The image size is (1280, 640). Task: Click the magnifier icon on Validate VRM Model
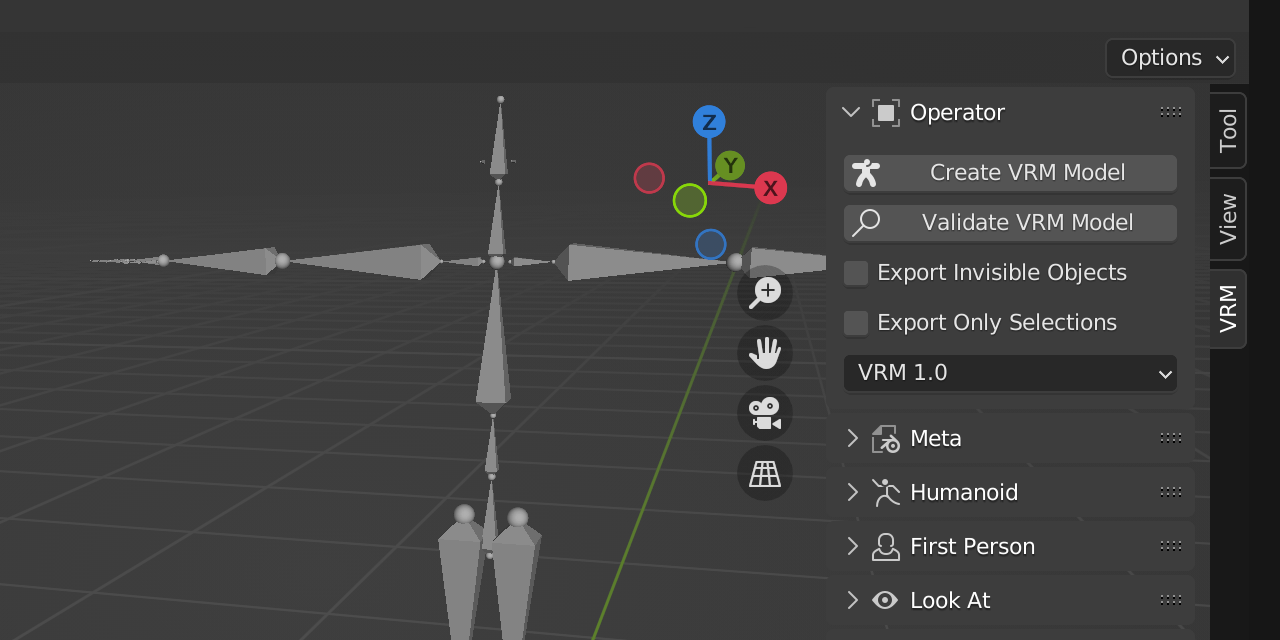864,222
